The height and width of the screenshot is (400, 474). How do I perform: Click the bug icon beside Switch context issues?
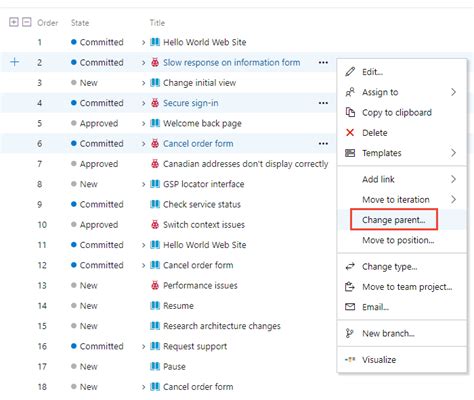(x=155, y=225)
